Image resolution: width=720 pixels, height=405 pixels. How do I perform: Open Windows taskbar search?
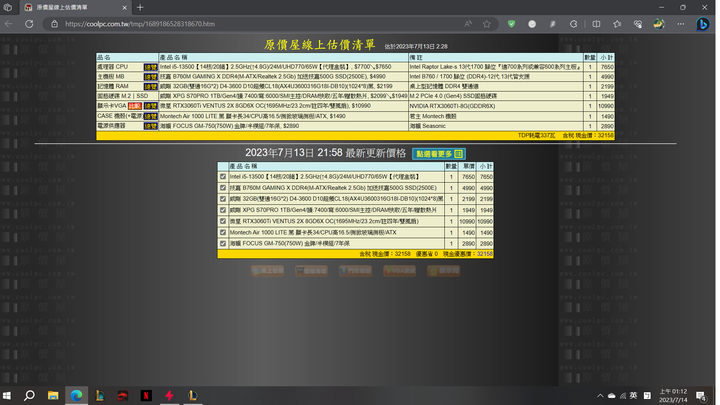point(29,395)
